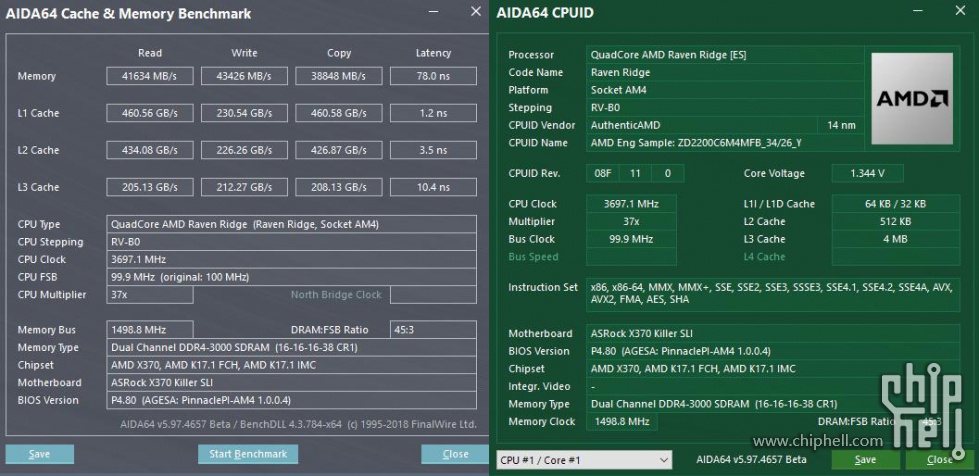
Task: Select L3 Cache Copy 208.13 GB/s
Action: click(338, 187)
